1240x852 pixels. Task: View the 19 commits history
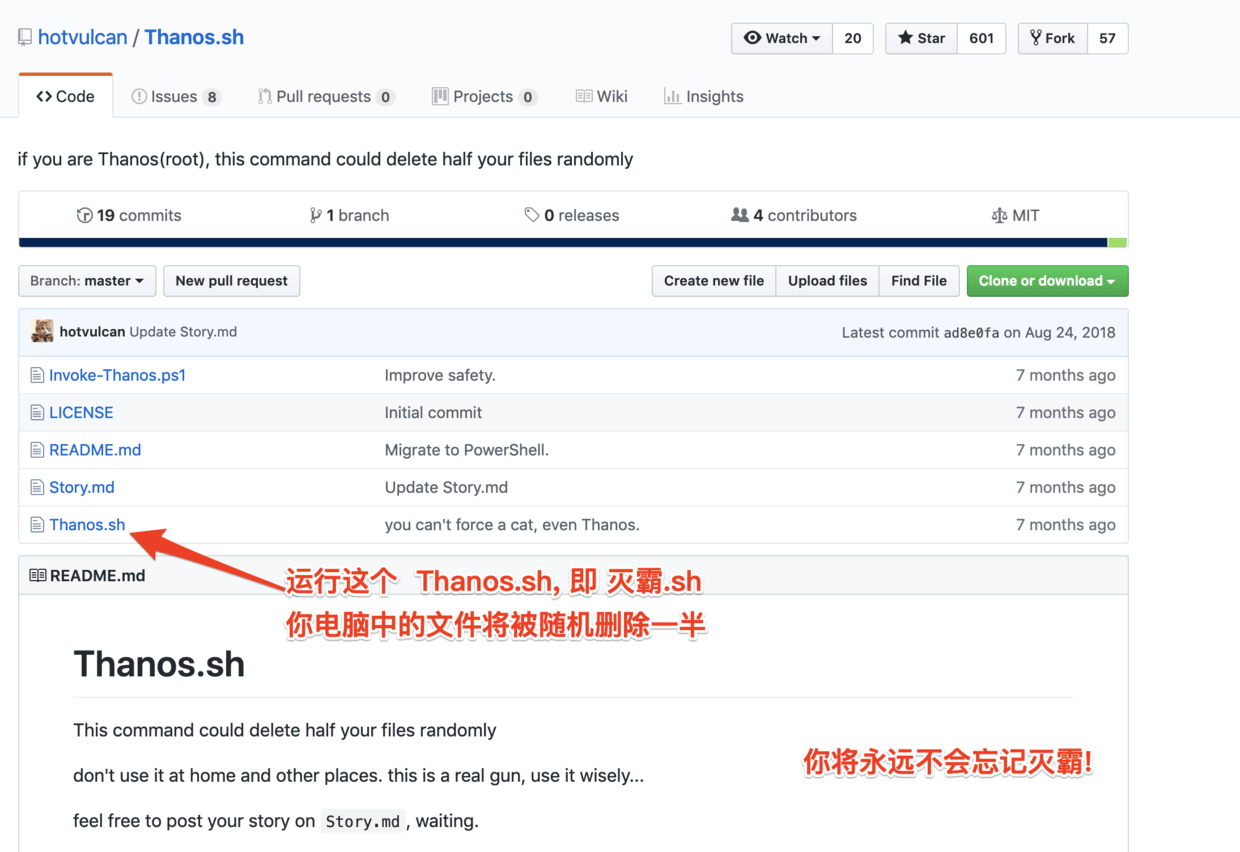pyautogui.click(x=129, y=215)
